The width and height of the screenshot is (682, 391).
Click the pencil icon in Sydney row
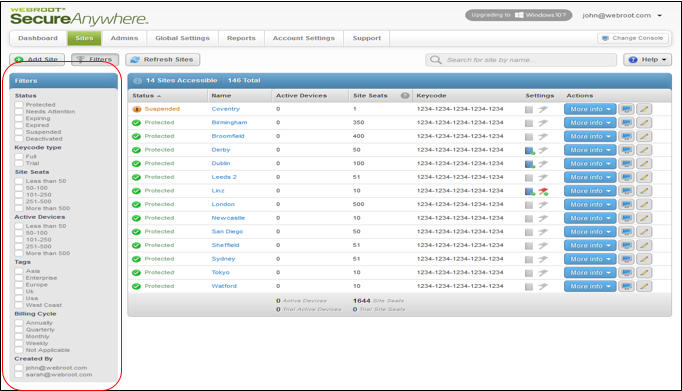click(644, 259)
